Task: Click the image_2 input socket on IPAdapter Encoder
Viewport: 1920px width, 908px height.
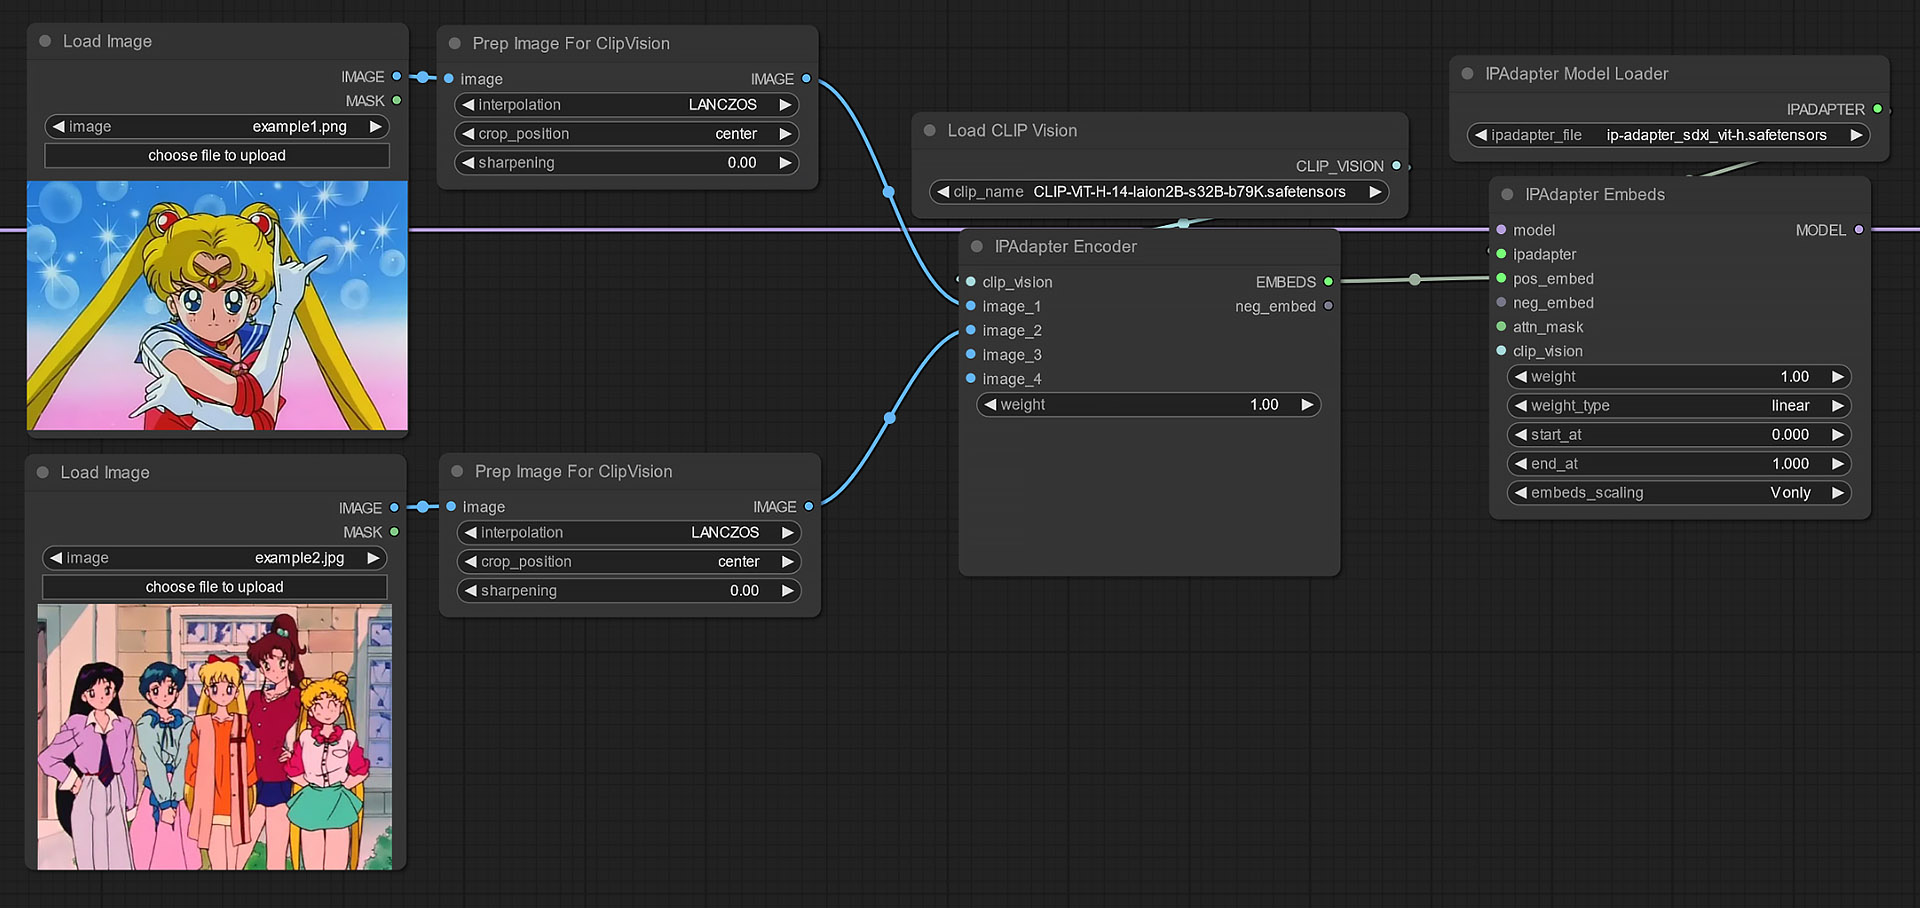Action: coord(971,330)
